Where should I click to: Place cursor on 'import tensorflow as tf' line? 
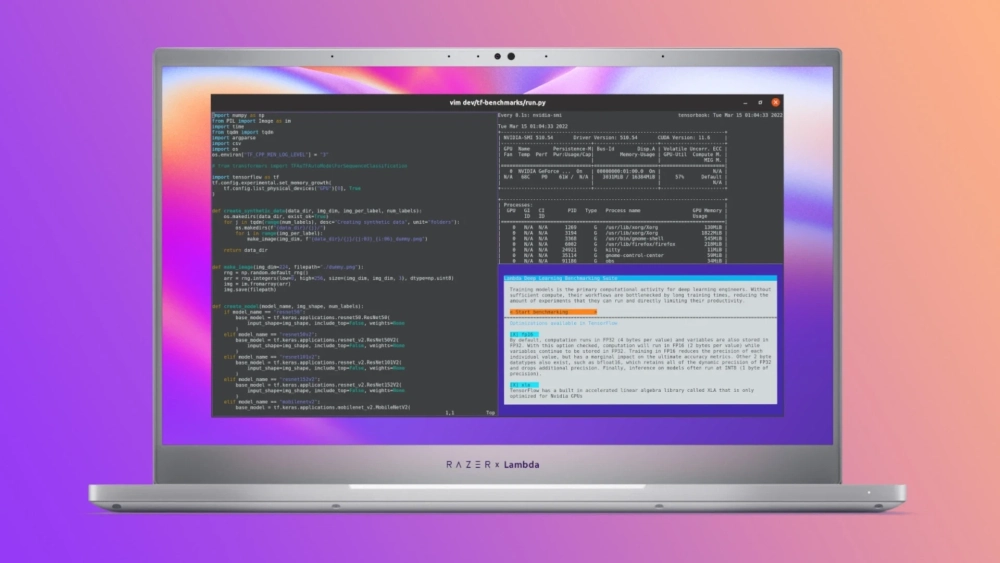[245, 176]
